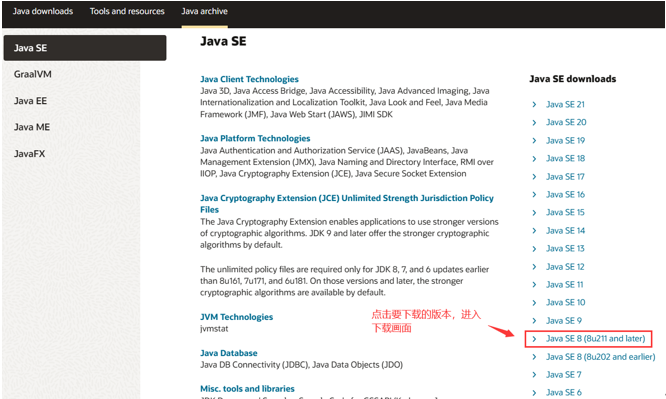
Task: Click the Java SE 9 download link
Action: pyautogui.click(x=564, y=321)
